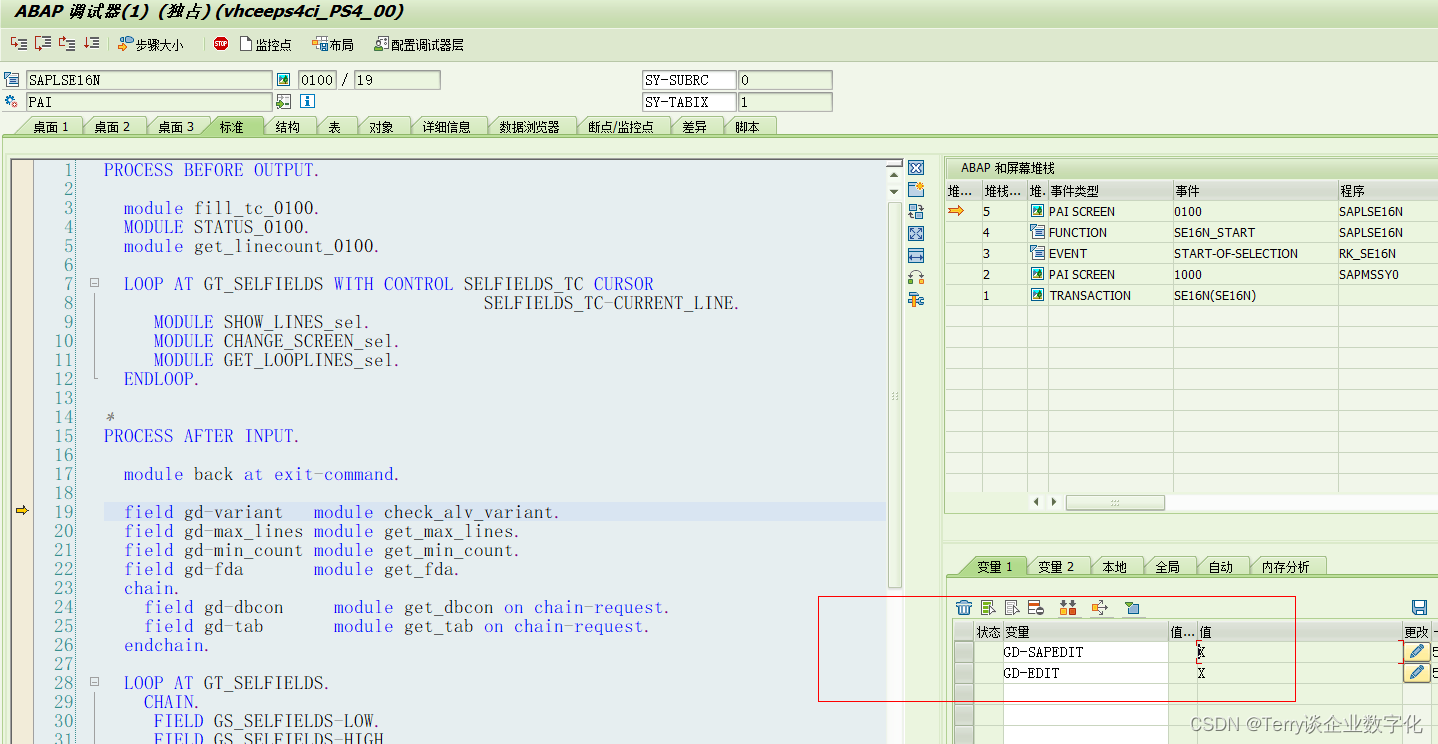1438x744 pixels.
Task: Switch to the 脚本 desktop tab
Action: click(749, 126)
